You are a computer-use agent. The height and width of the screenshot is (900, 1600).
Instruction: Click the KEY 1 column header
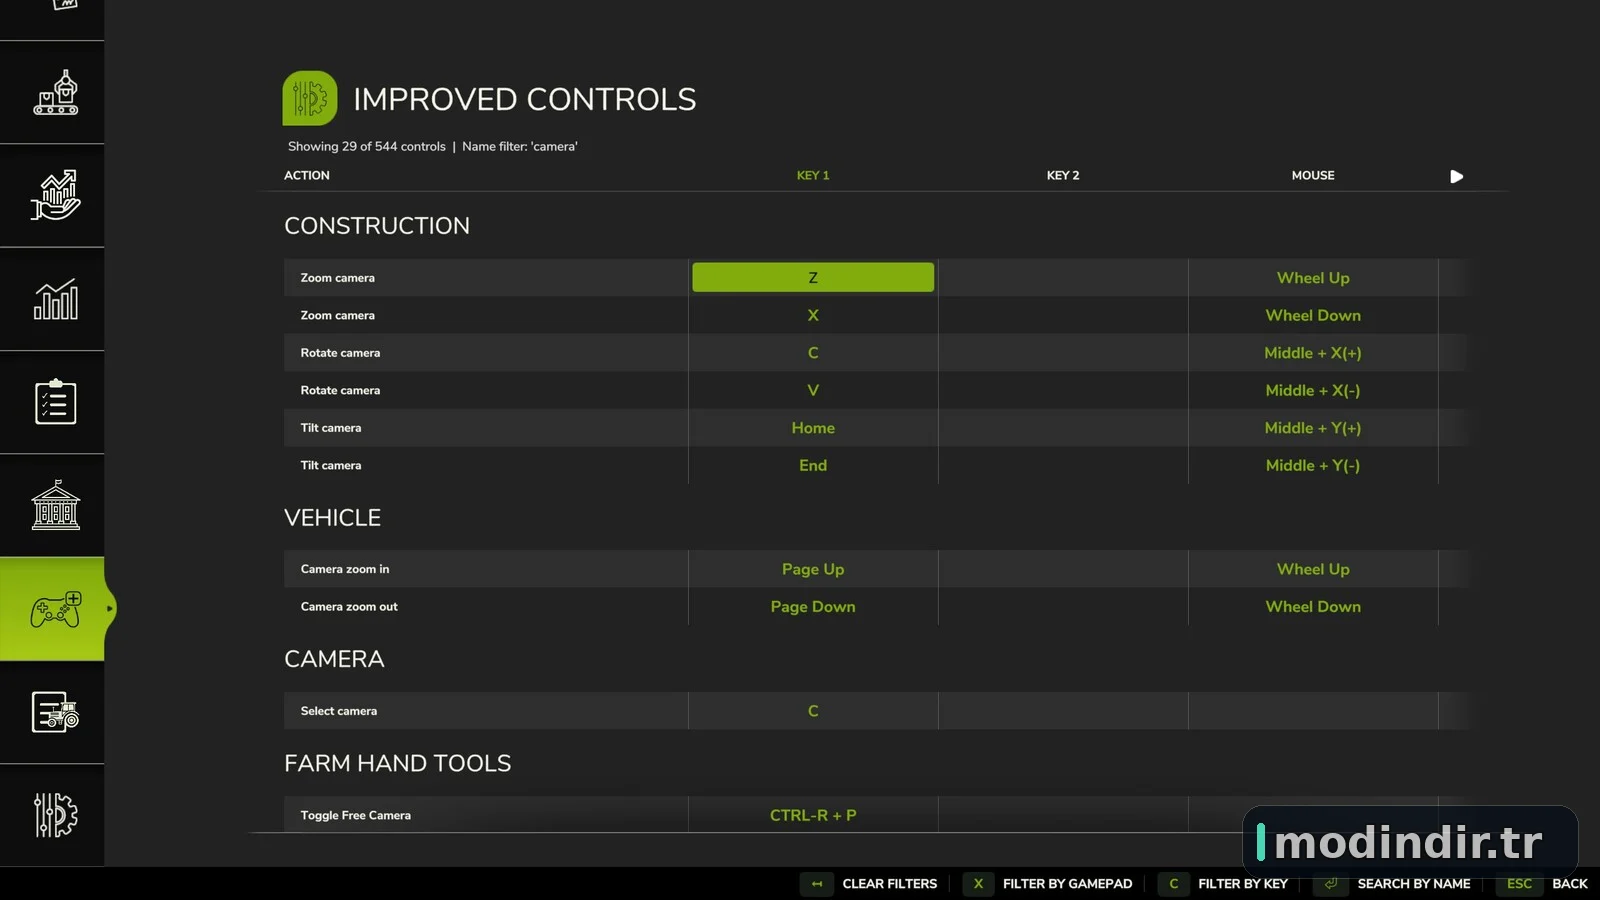tap(813, 175)
